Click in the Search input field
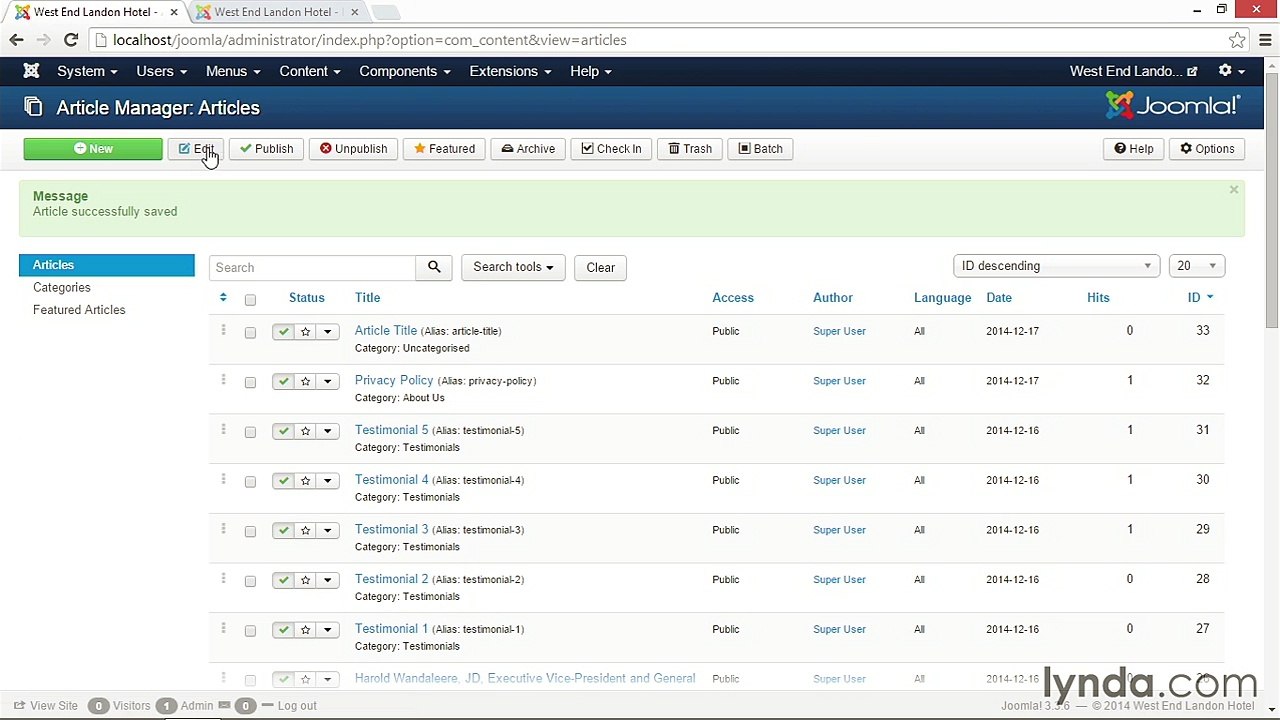The width and height of the screenshot is (1280, 720). 312,267
